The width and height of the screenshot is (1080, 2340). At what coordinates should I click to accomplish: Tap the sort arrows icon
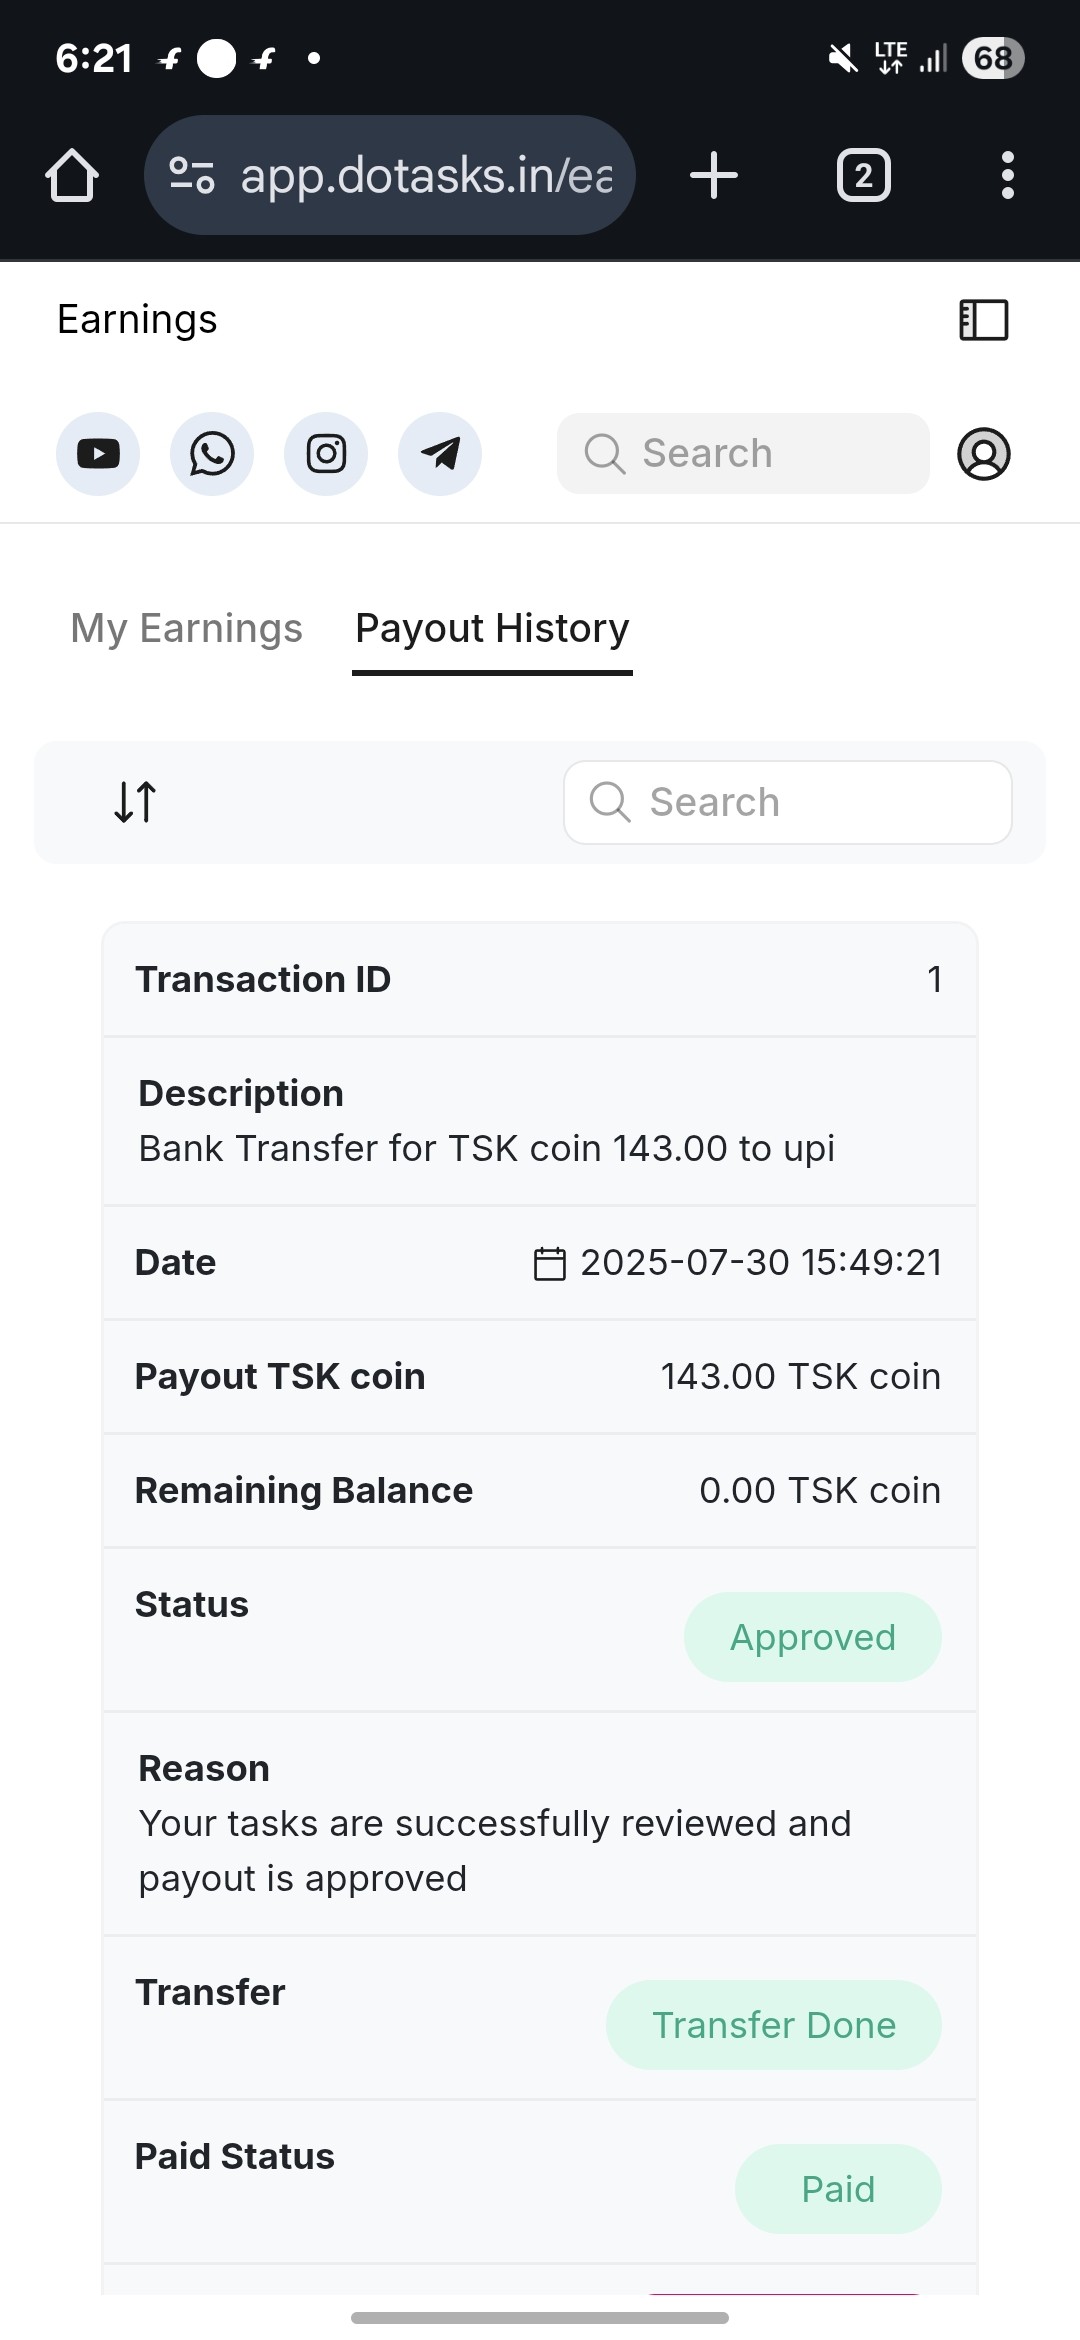135,802
